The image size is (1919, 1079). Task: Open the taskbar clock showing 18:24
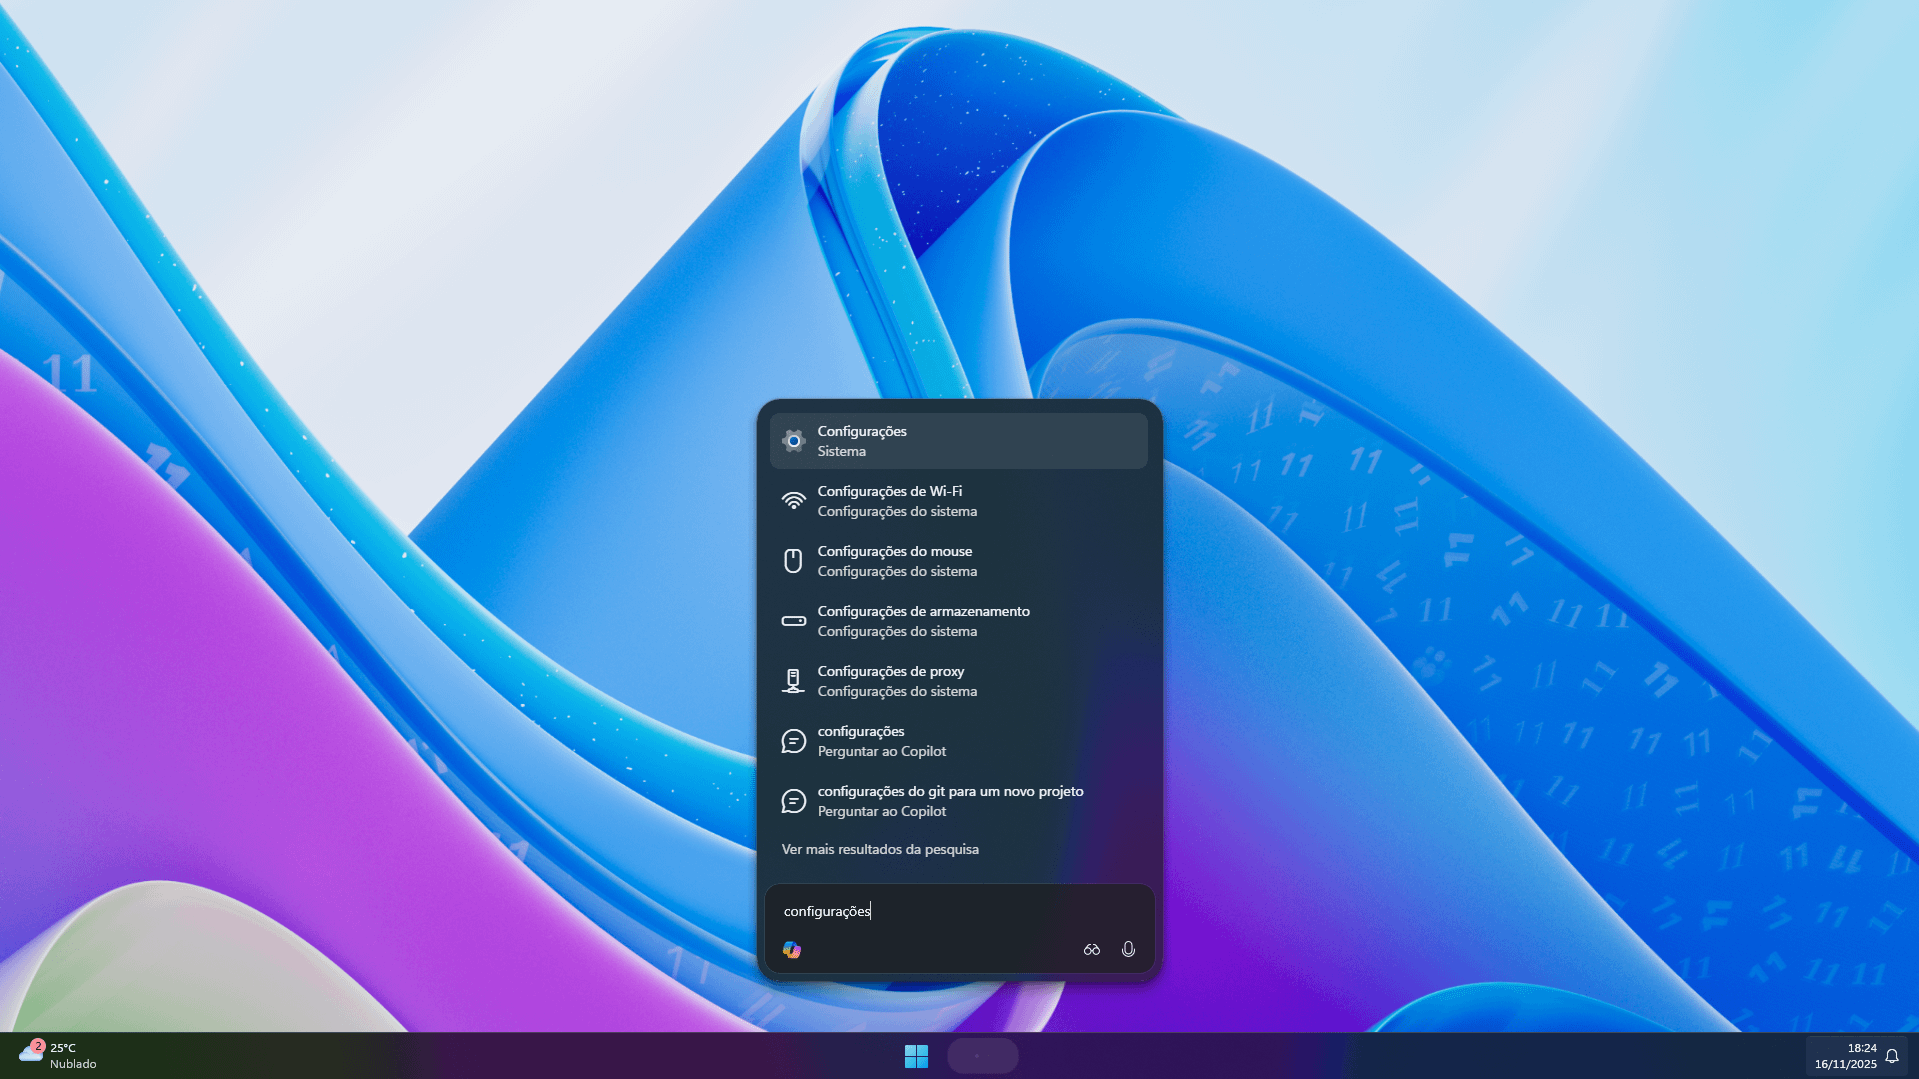(x=1845, y=1056)
